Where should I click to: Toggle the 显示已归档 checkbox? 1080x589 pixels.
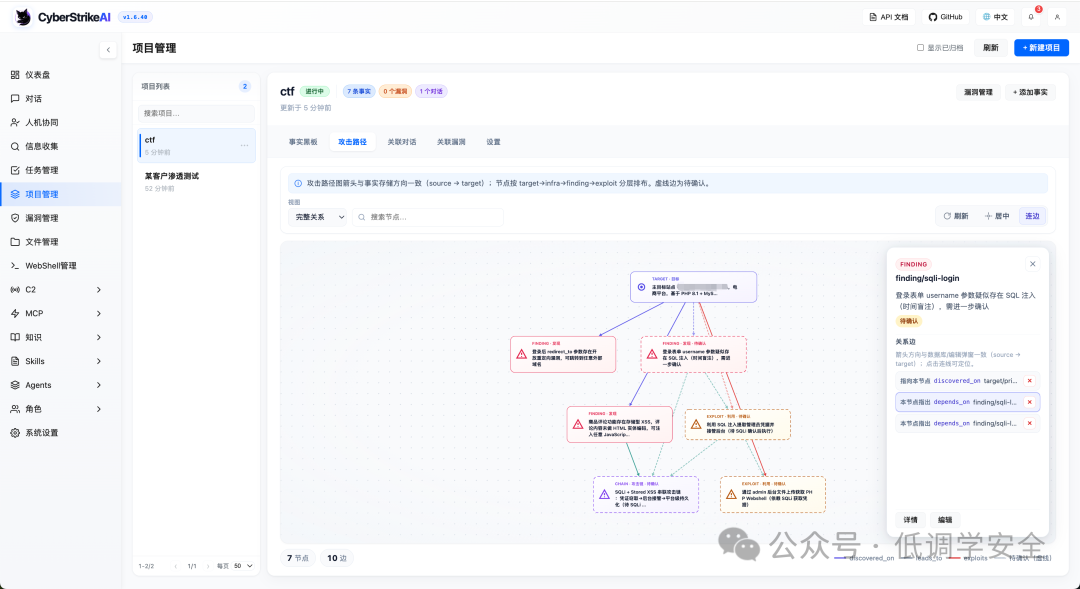click(920, 48)
